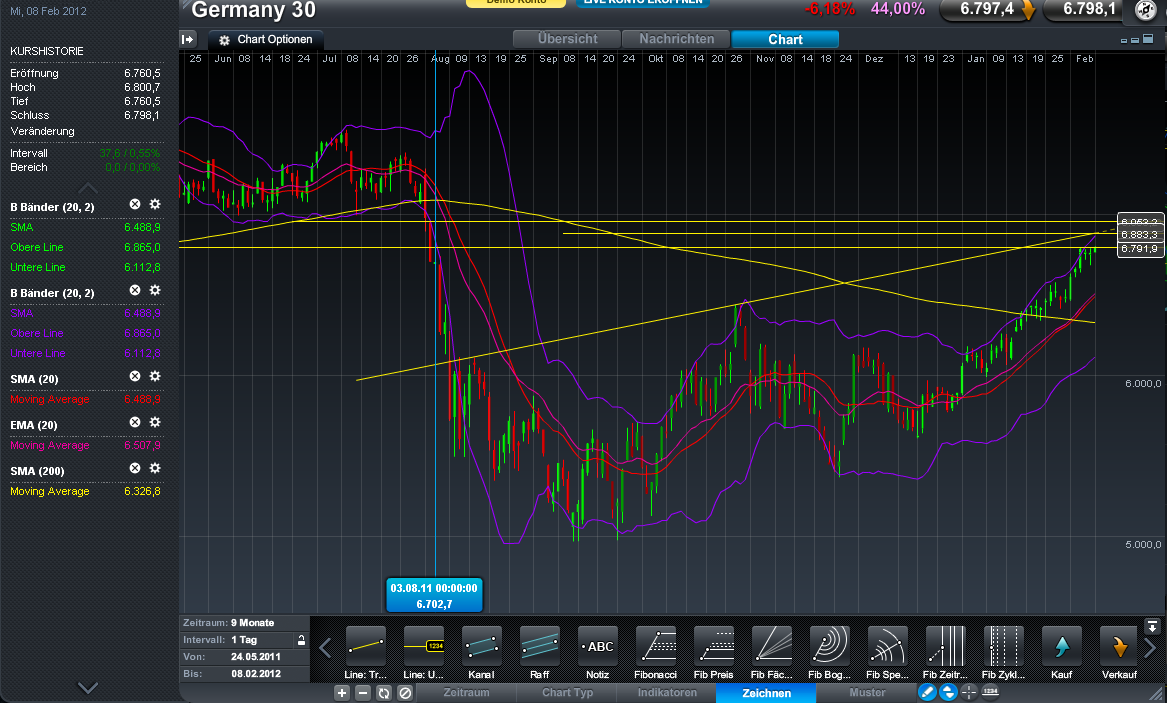This screenshot has height=703, width=1167.
Task: Toggle the Intervall lock icon
Action: (x=301, y=640)
